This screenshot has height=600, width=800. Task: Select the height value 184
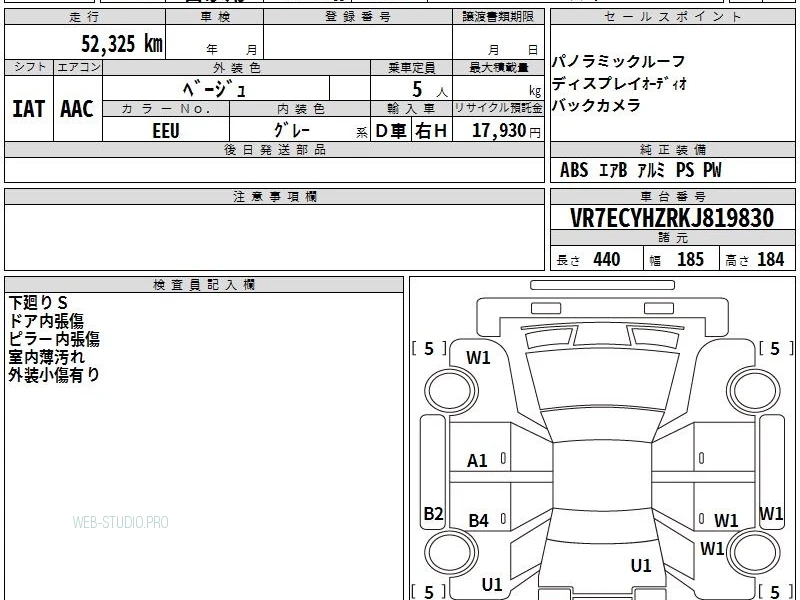click(770, 260)
